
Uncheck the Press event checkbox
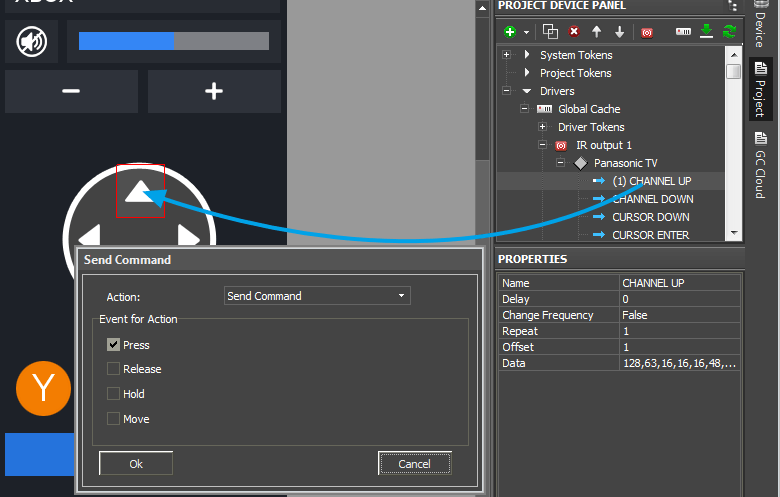point(114,345)
